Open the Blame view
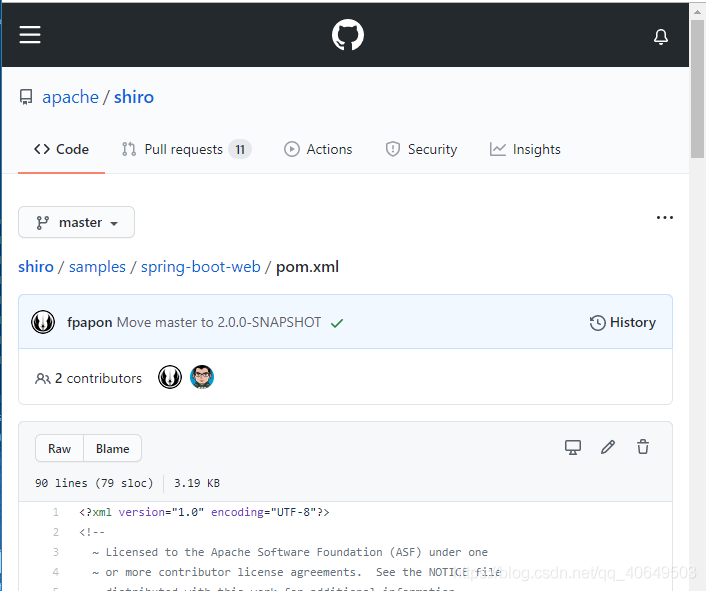The width and height of the screenshot is (706, 591). (113, 448)
